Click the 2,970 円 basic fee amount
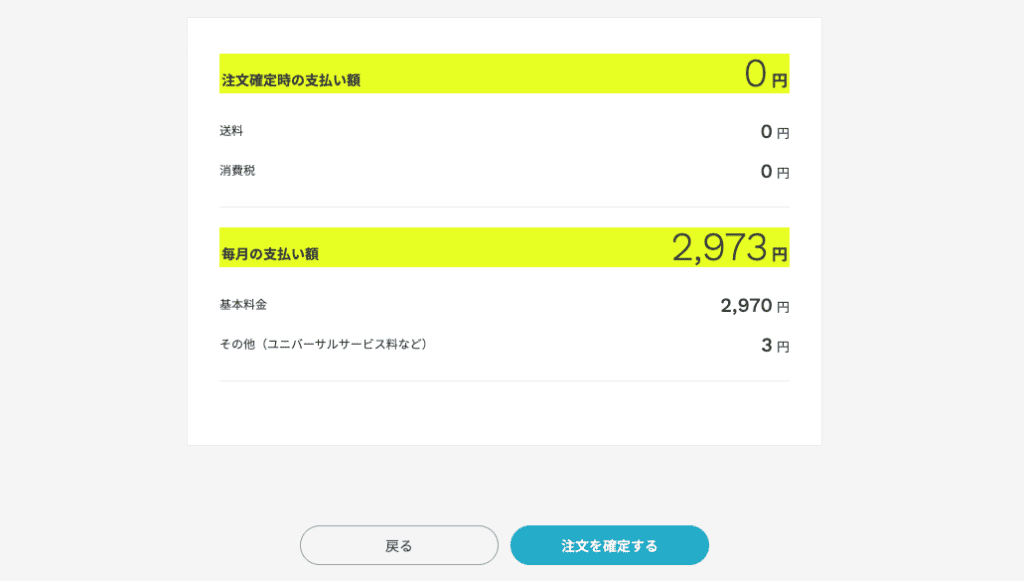Viewport: 1024px width, 581px height. pos(755,306)
